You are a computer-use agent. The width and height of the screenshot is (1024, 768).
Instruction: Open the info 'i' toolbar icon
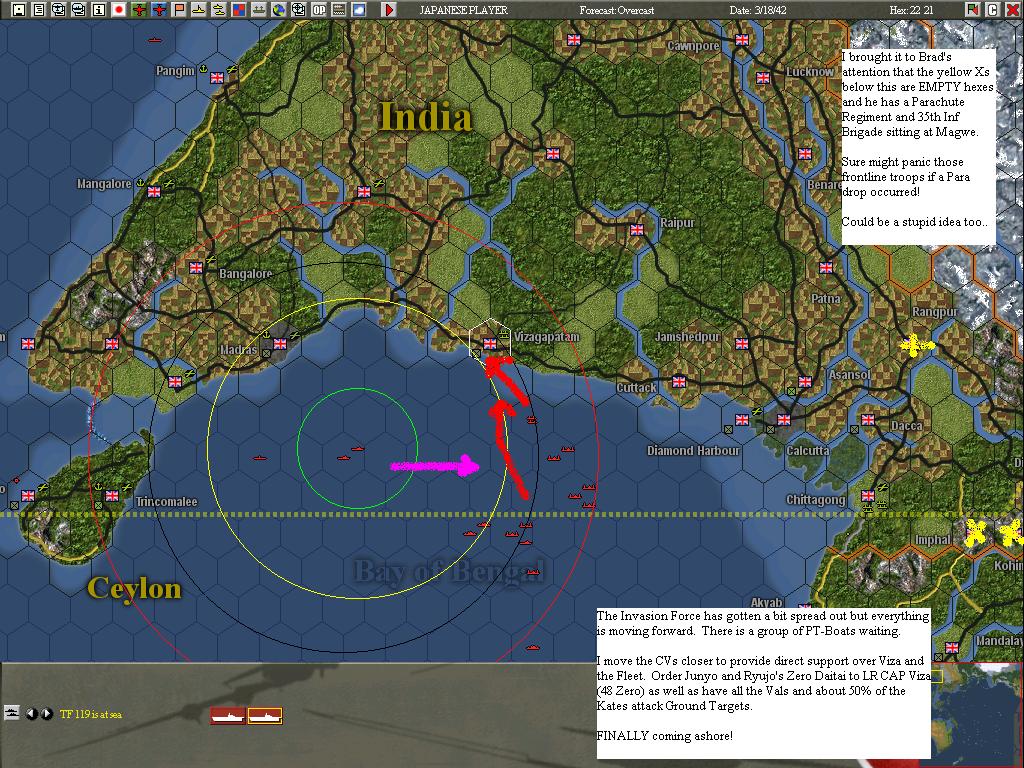click(x=99, y=10)
